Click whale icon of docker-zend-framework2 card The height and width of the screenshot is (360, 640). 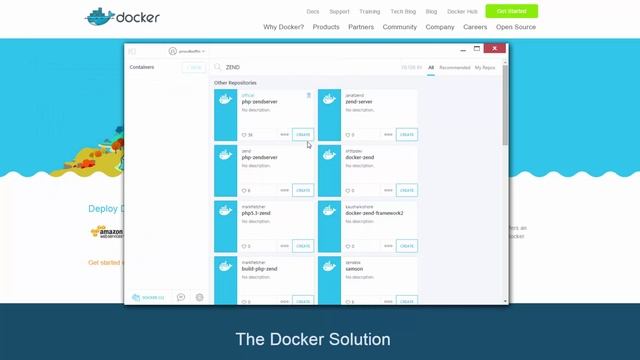click(329, 211)
